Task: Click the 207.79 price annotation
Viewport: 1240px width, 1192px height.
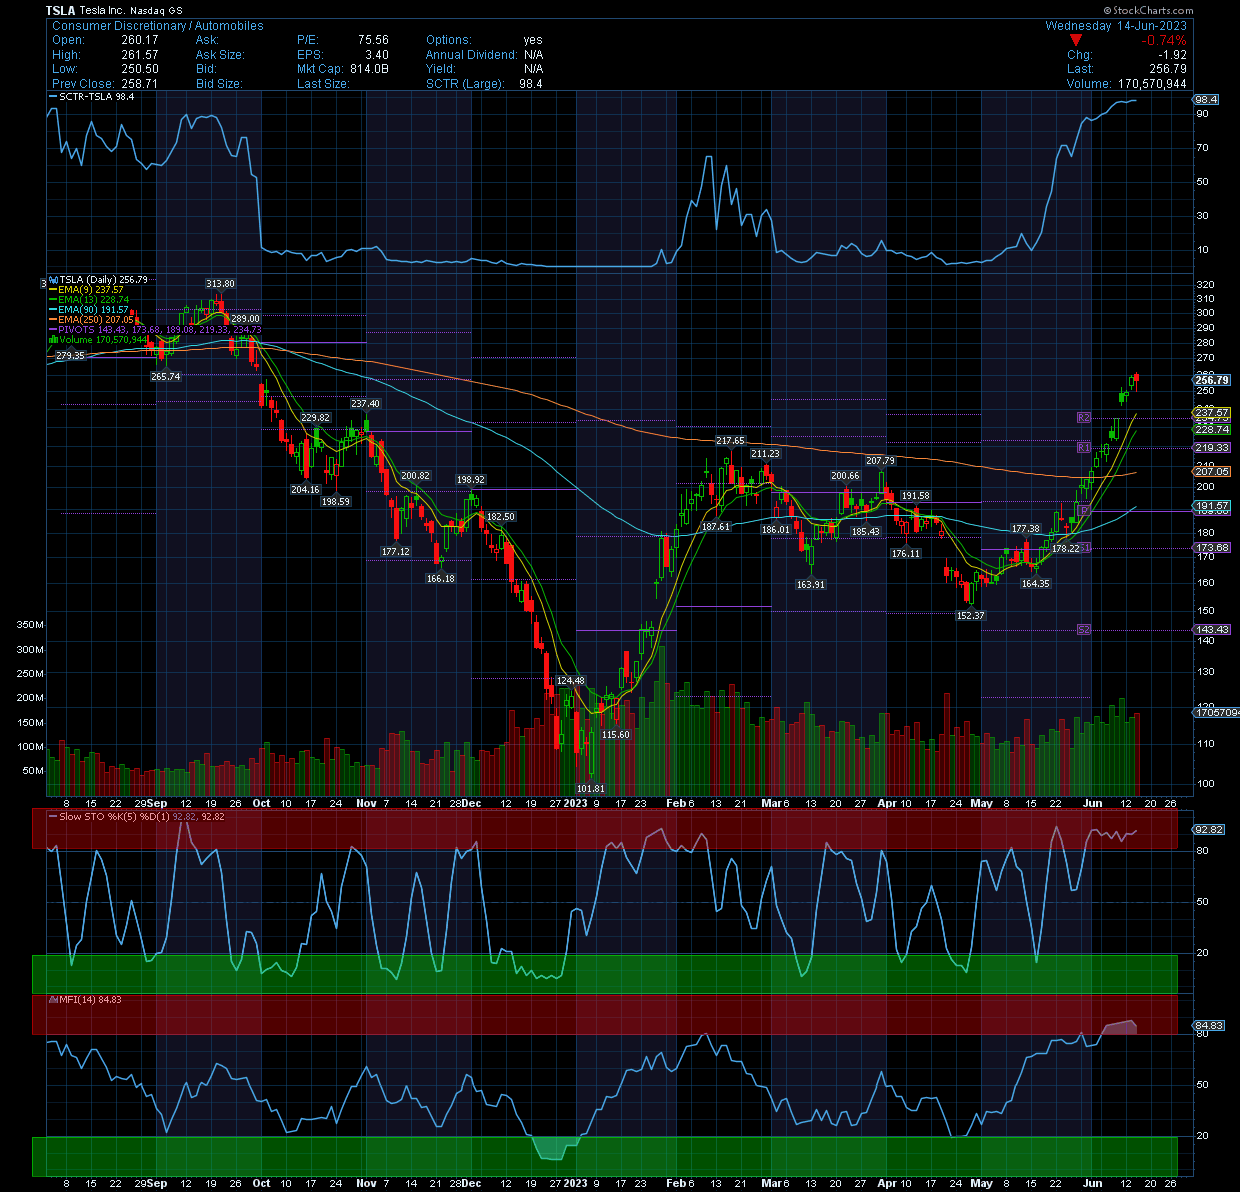Action: (880, 461)
